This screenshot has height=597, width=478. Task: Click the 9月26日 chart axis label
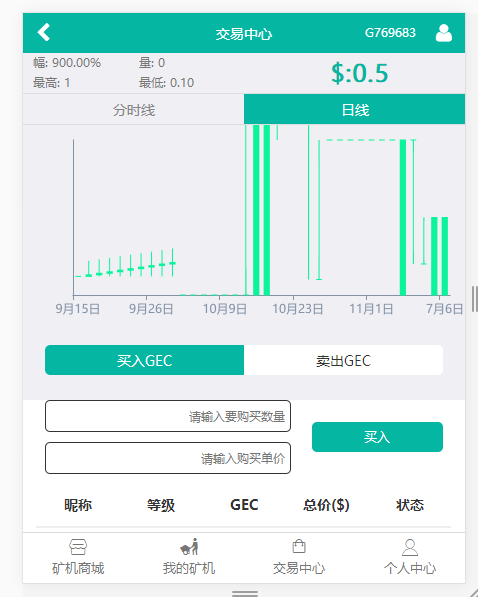pyautogui.click(x=151, y=308)
